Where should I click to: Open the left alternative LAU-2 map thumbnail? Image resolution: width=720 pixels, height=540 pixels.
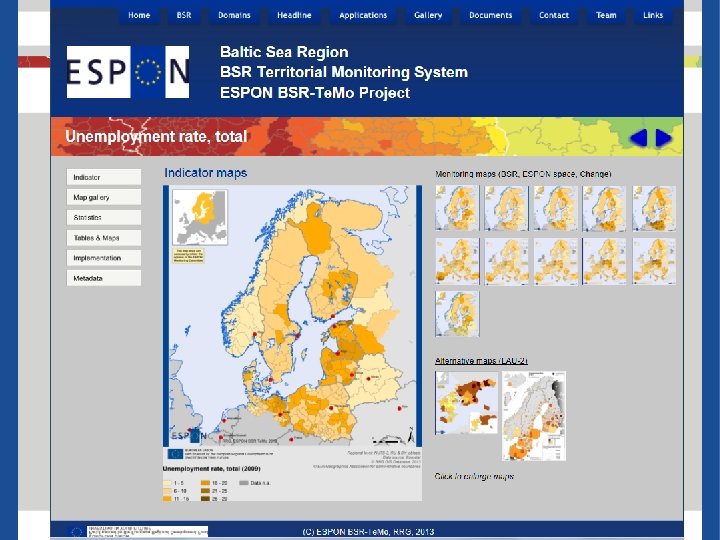[x=467, y=403]
